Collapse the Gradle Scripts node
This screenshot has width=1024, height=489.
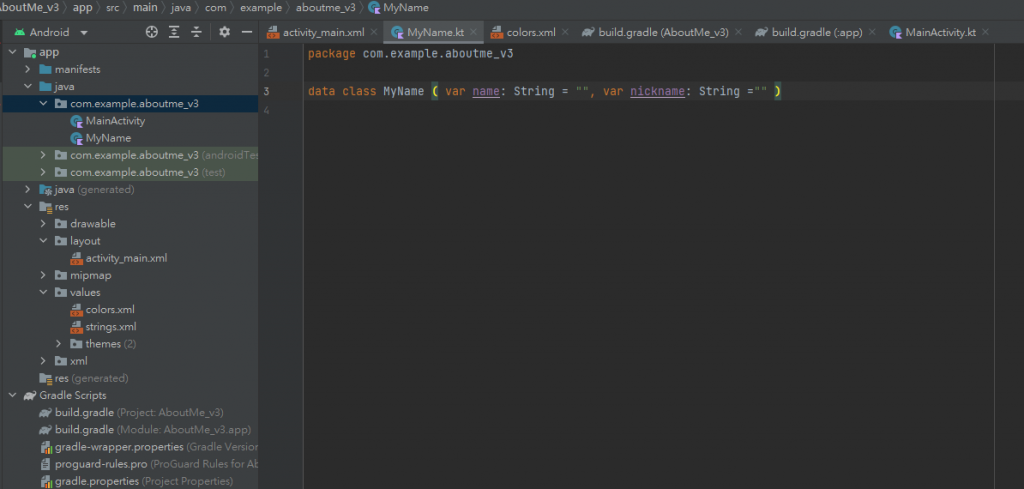click(12, 396)
